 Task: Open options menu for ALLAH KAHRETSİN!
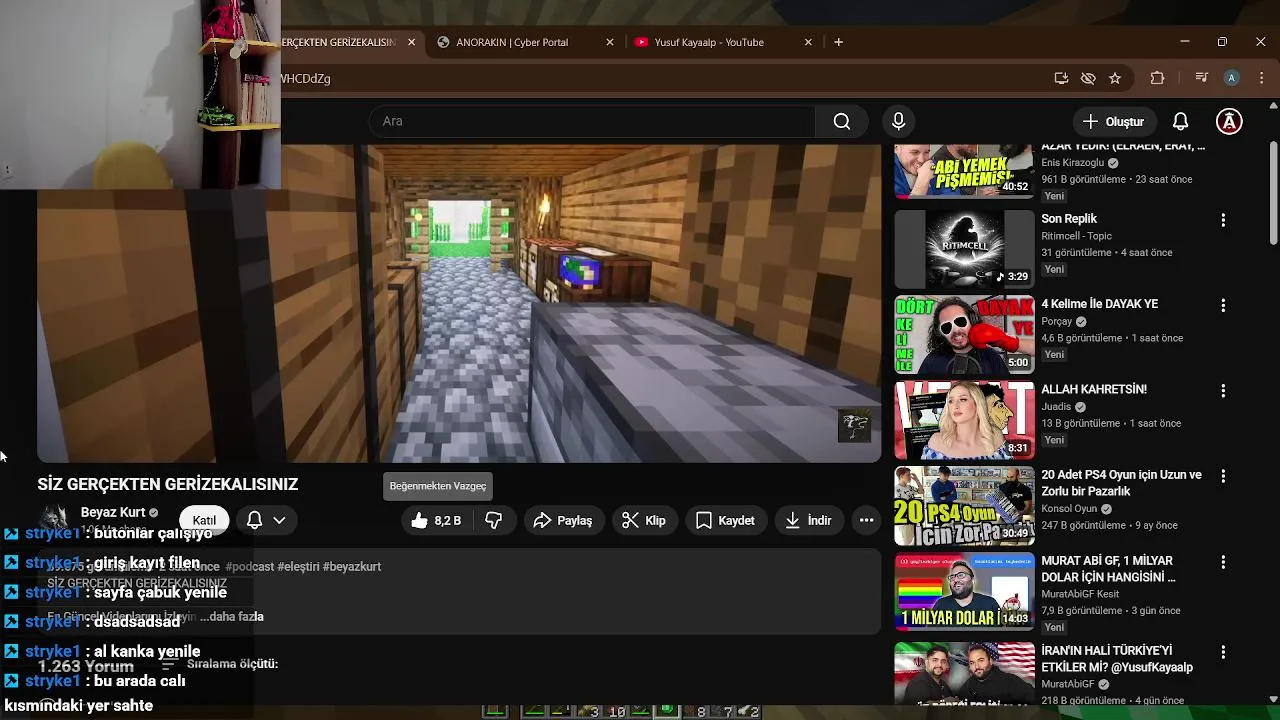(x=1222, y=391)
